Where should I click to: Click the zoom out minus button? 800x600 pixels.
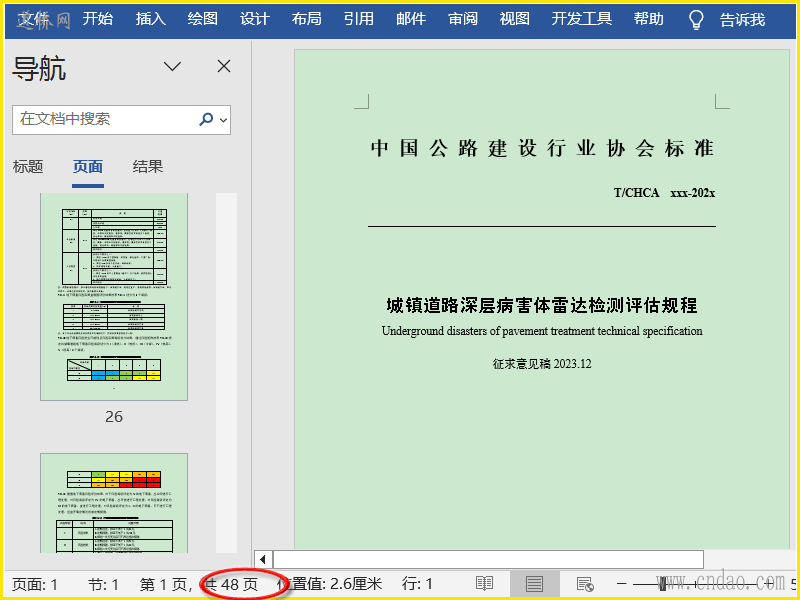coord(621,583)
